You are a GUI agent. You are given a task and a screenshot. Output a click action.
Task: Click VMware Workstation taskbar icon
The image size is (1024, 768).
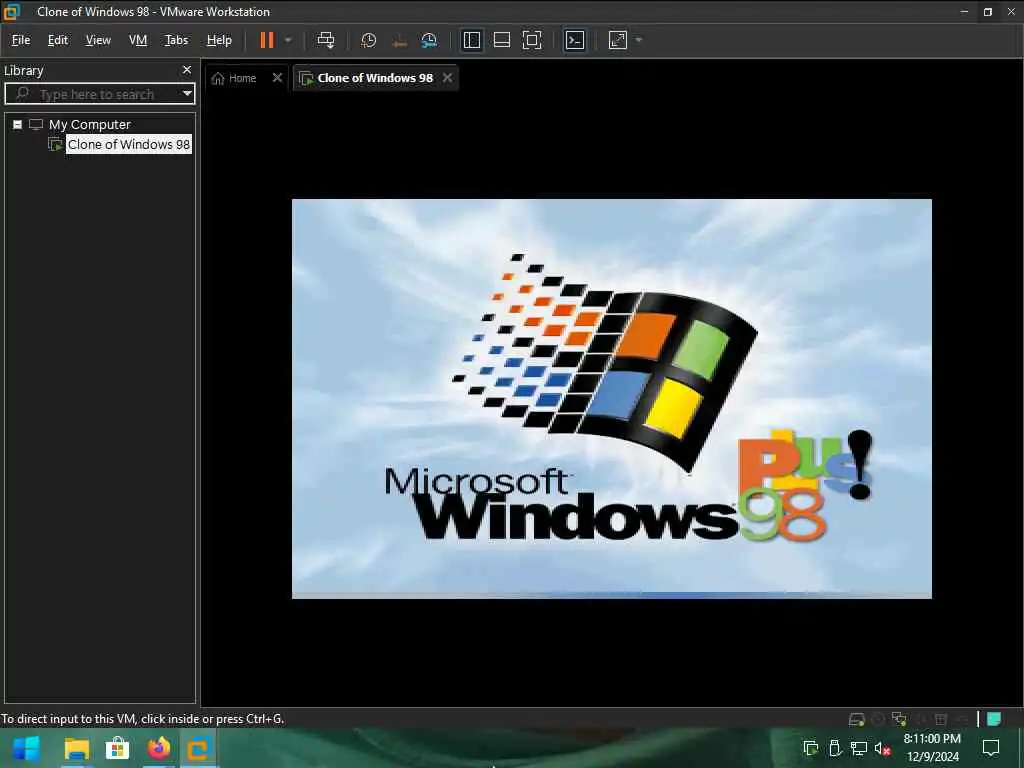(199, 748)
